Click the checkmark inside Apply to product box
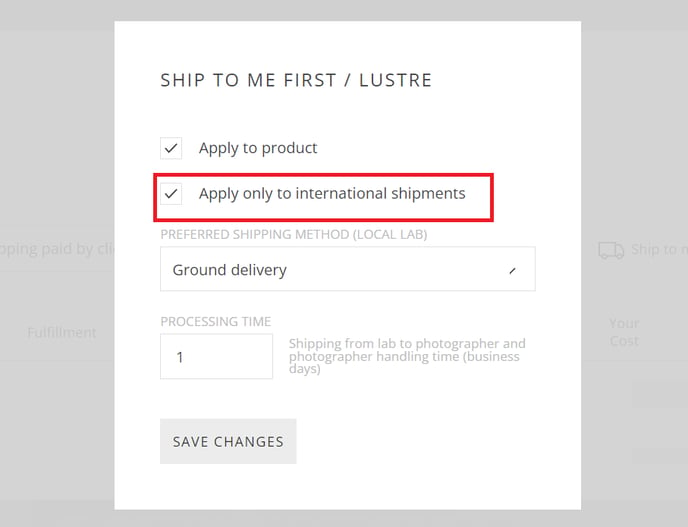 pos(171,148)
